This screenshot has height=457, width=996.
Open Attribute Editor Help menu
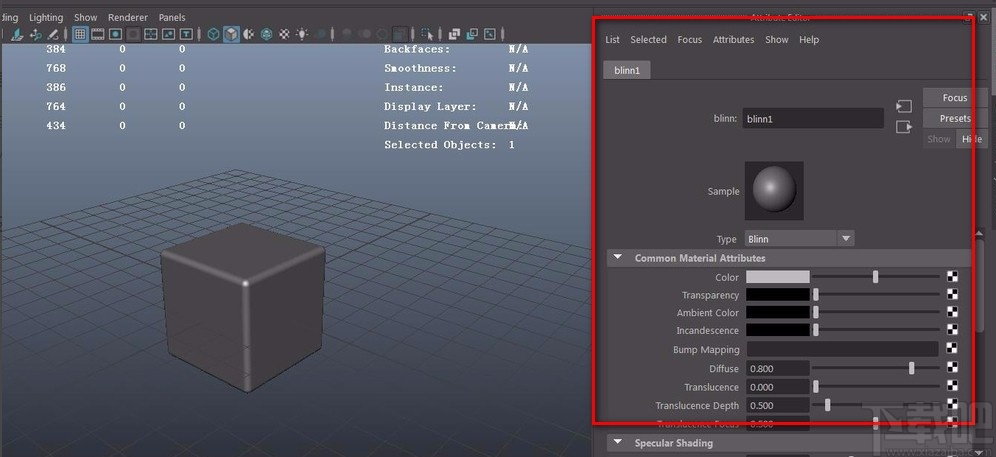point(809,39)
